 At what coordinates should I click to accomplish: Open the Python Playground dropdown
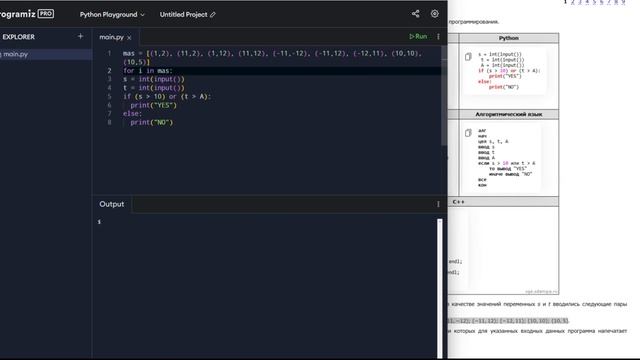112,15
